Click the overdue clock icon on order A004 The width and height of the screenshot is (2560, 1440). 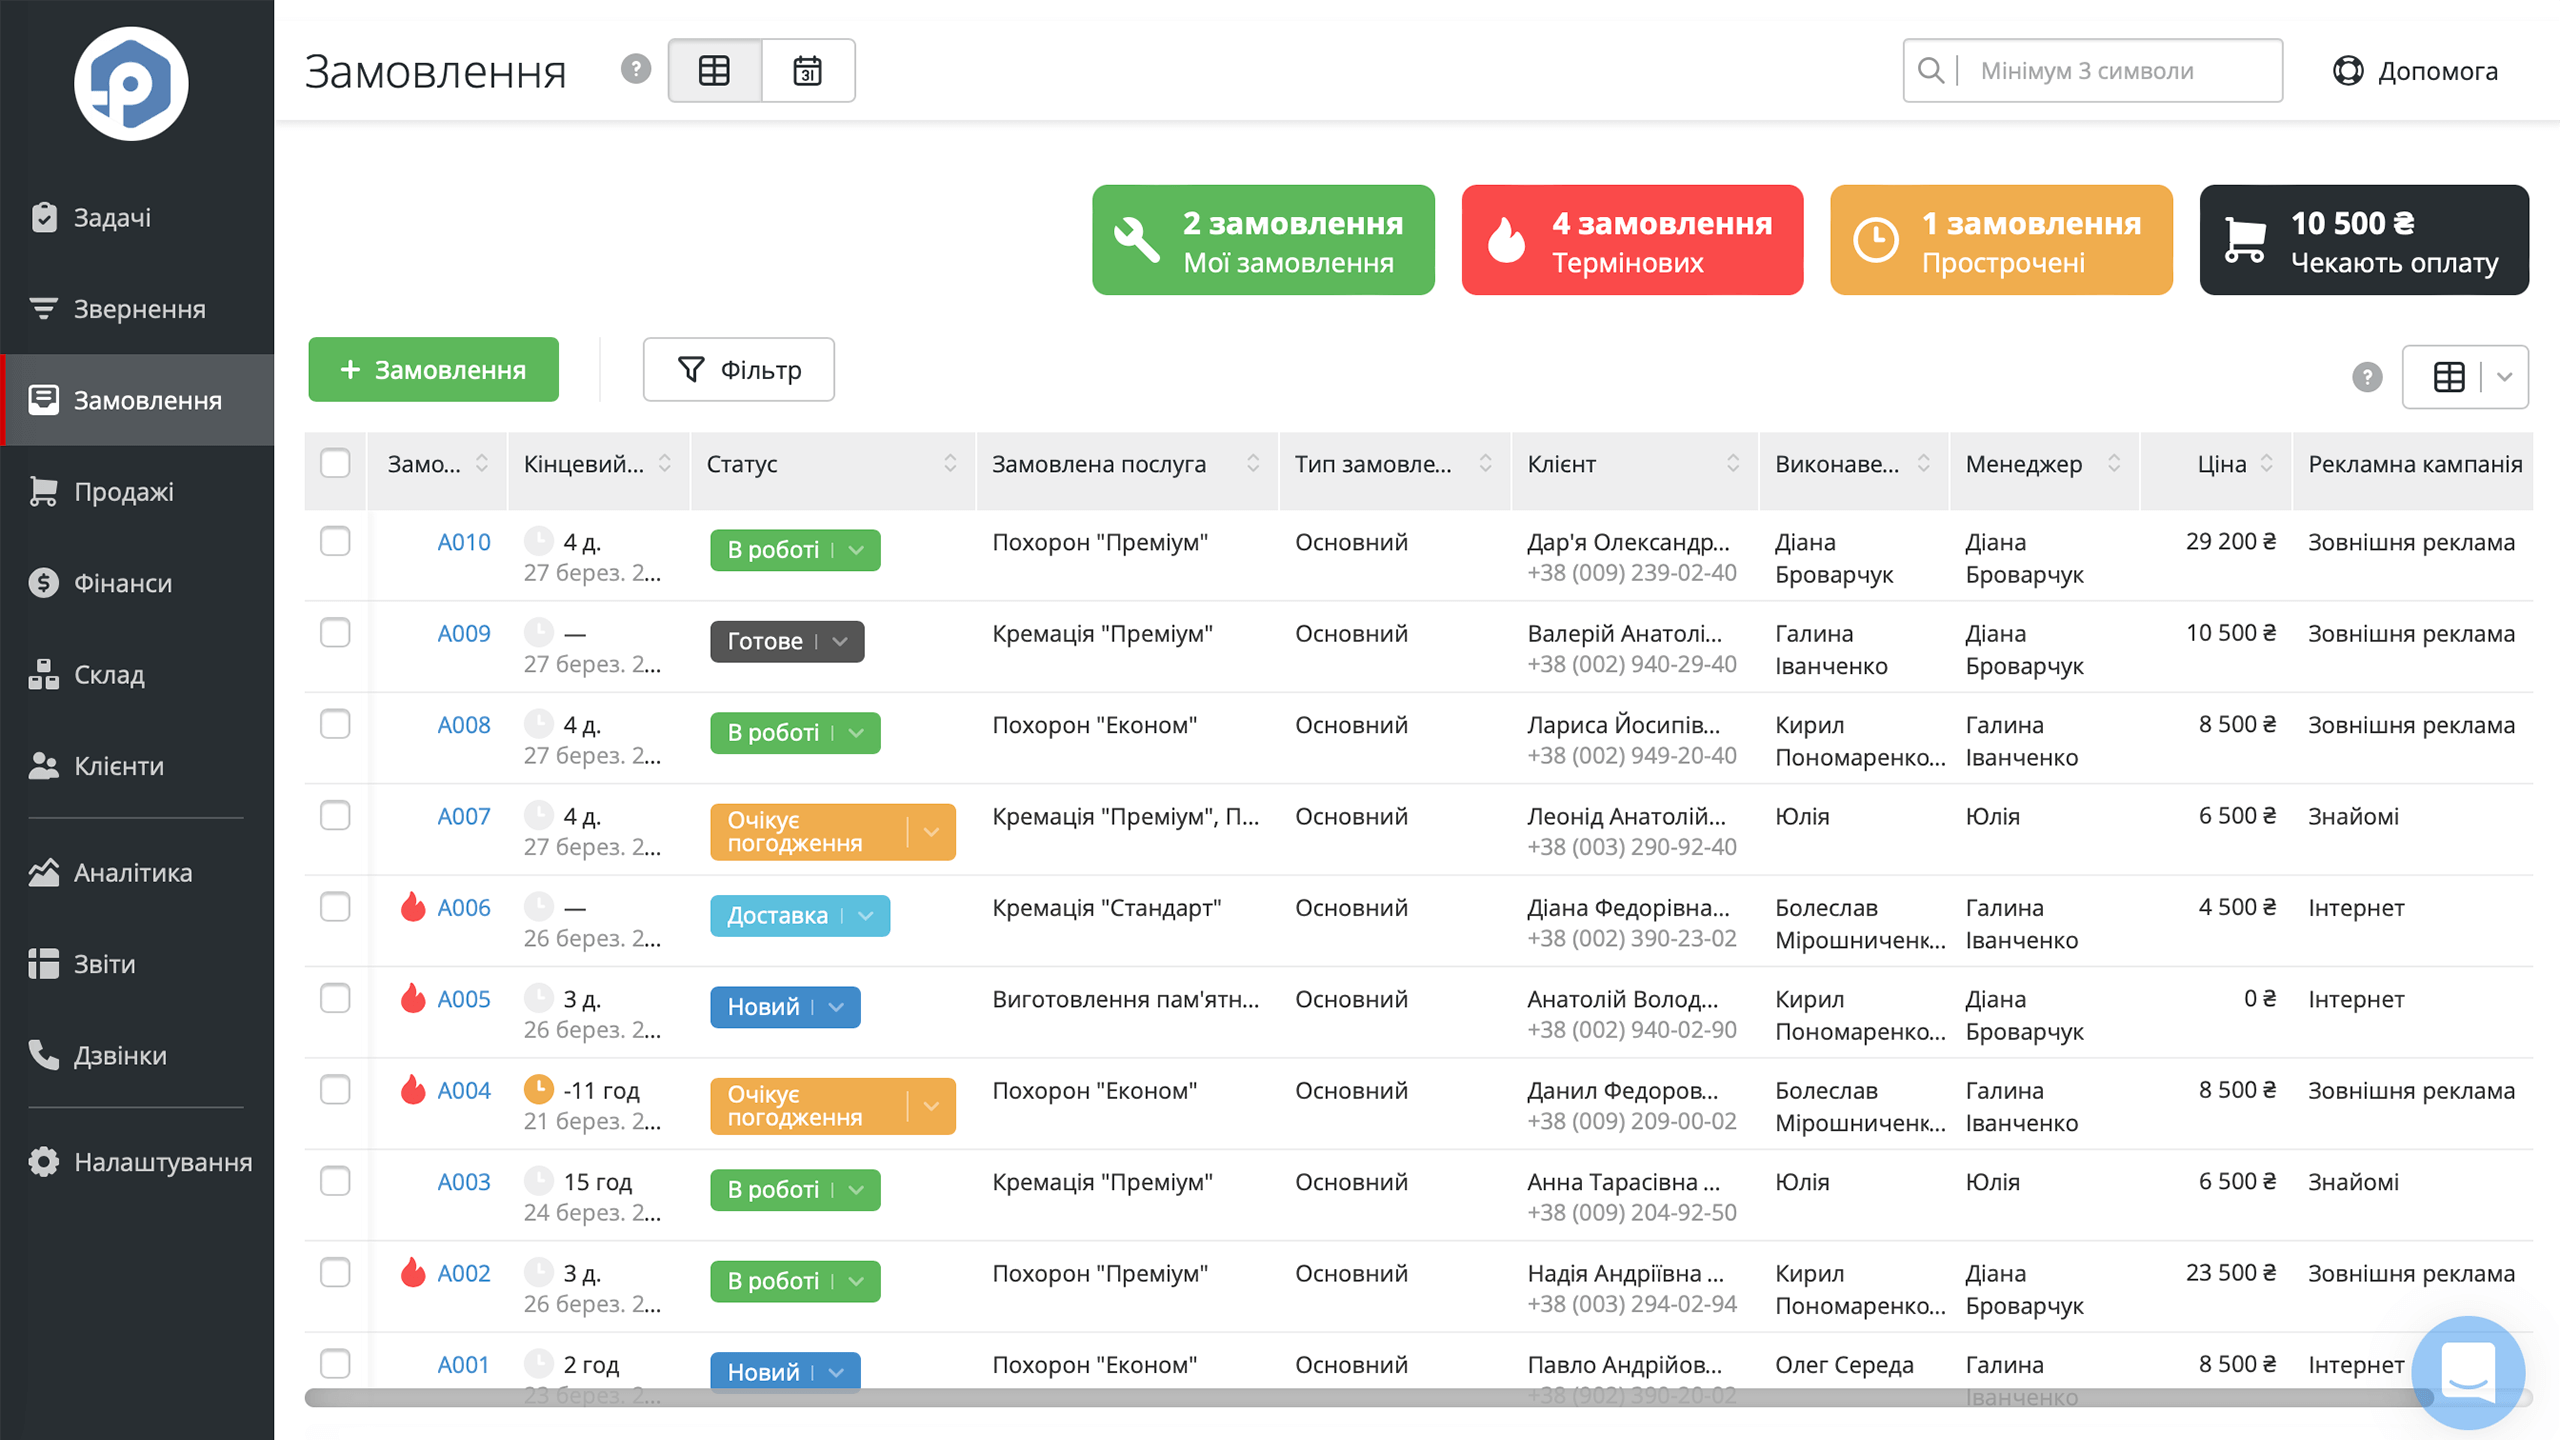point(539,1089)
